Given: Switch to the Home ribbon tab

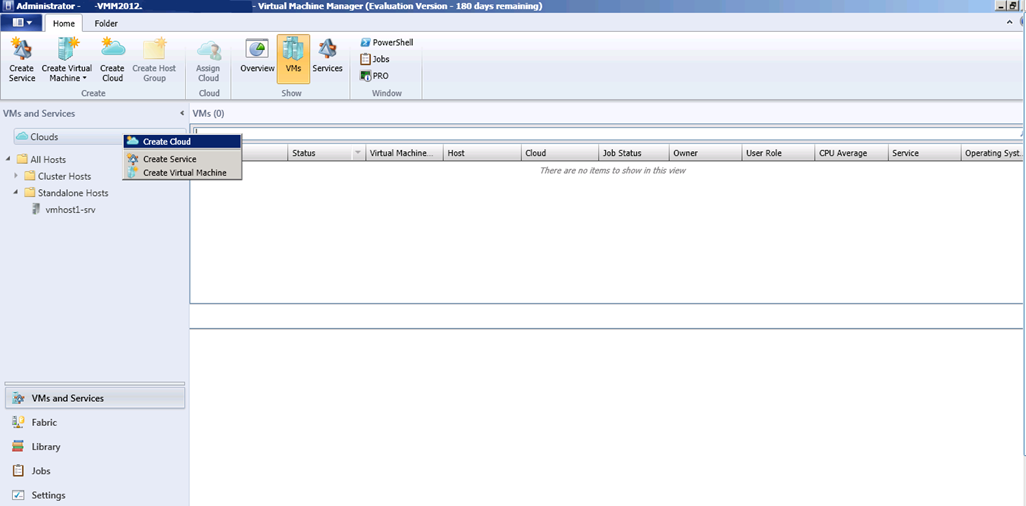Looking at the screenshot, I should [63, 24].
